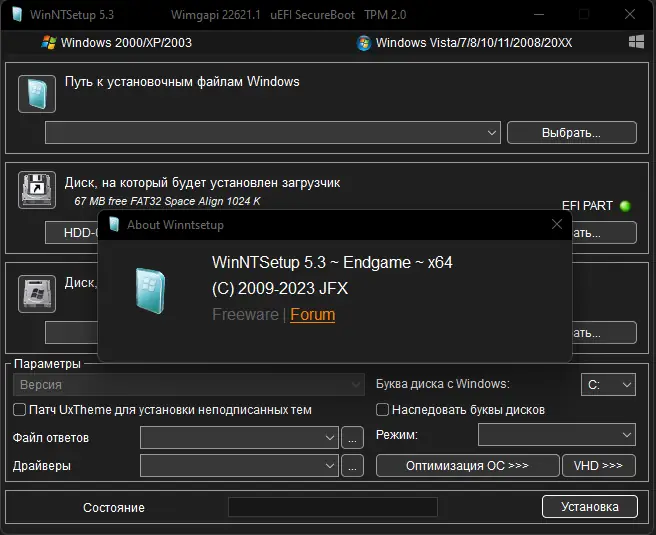Click the boot drive floppy disk icon
656x535 pixels.
coord(37,189)
